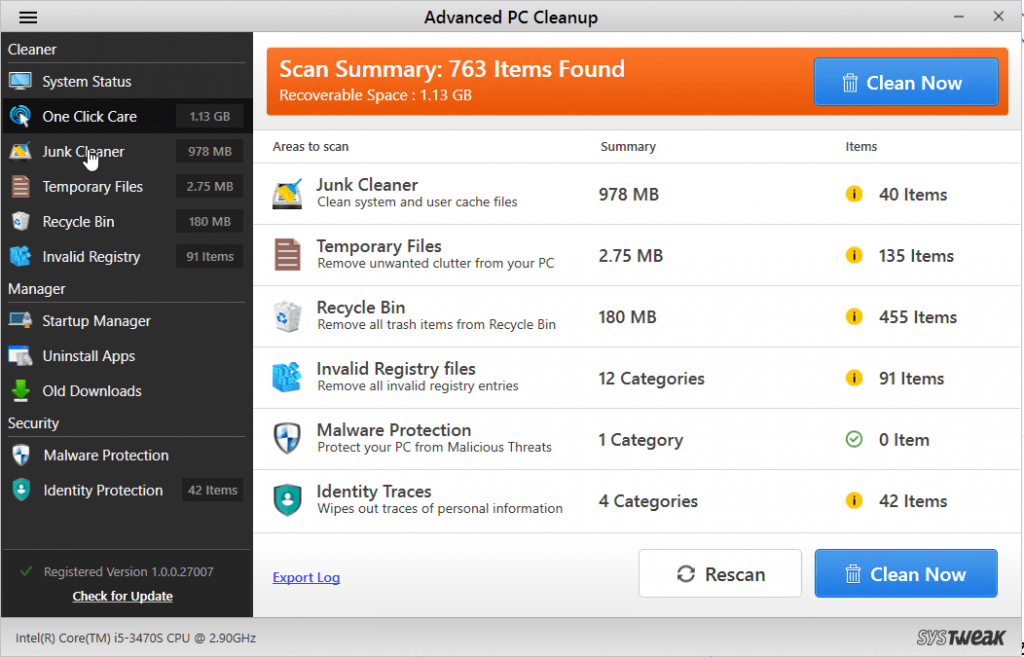Click the Identity Traces shield icon in list
The width and height of the screenshot is (1024, 657).
pos(287,500)
